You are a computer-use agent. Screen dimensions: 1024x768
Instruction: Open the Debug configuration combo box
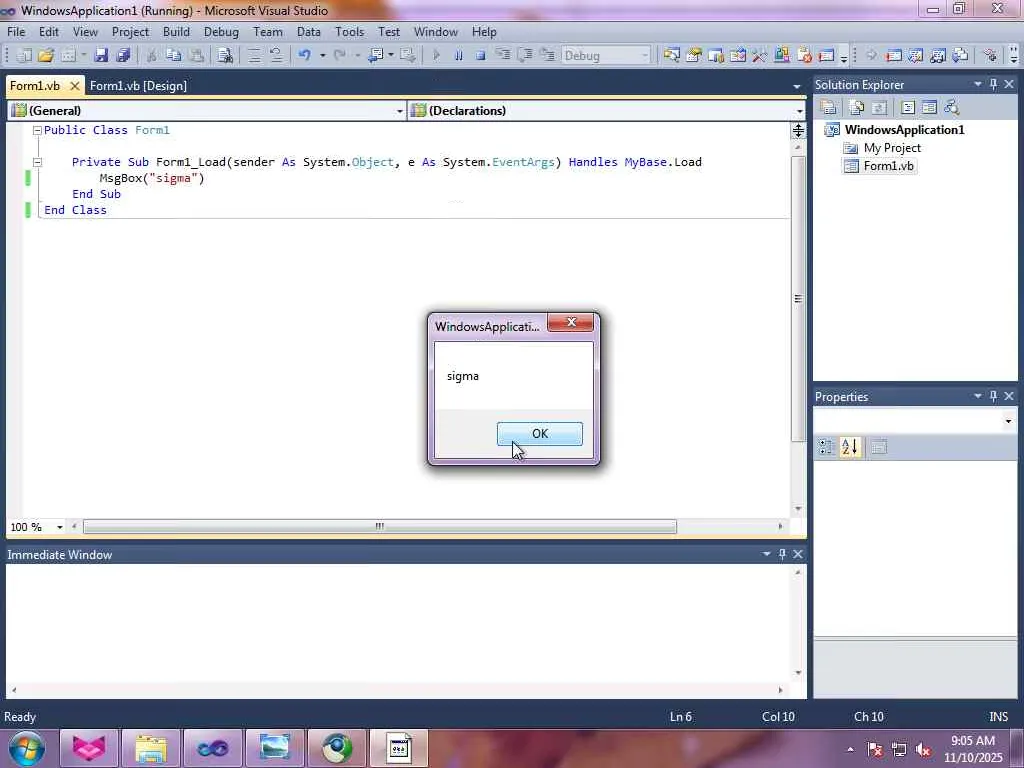(607, 56)
